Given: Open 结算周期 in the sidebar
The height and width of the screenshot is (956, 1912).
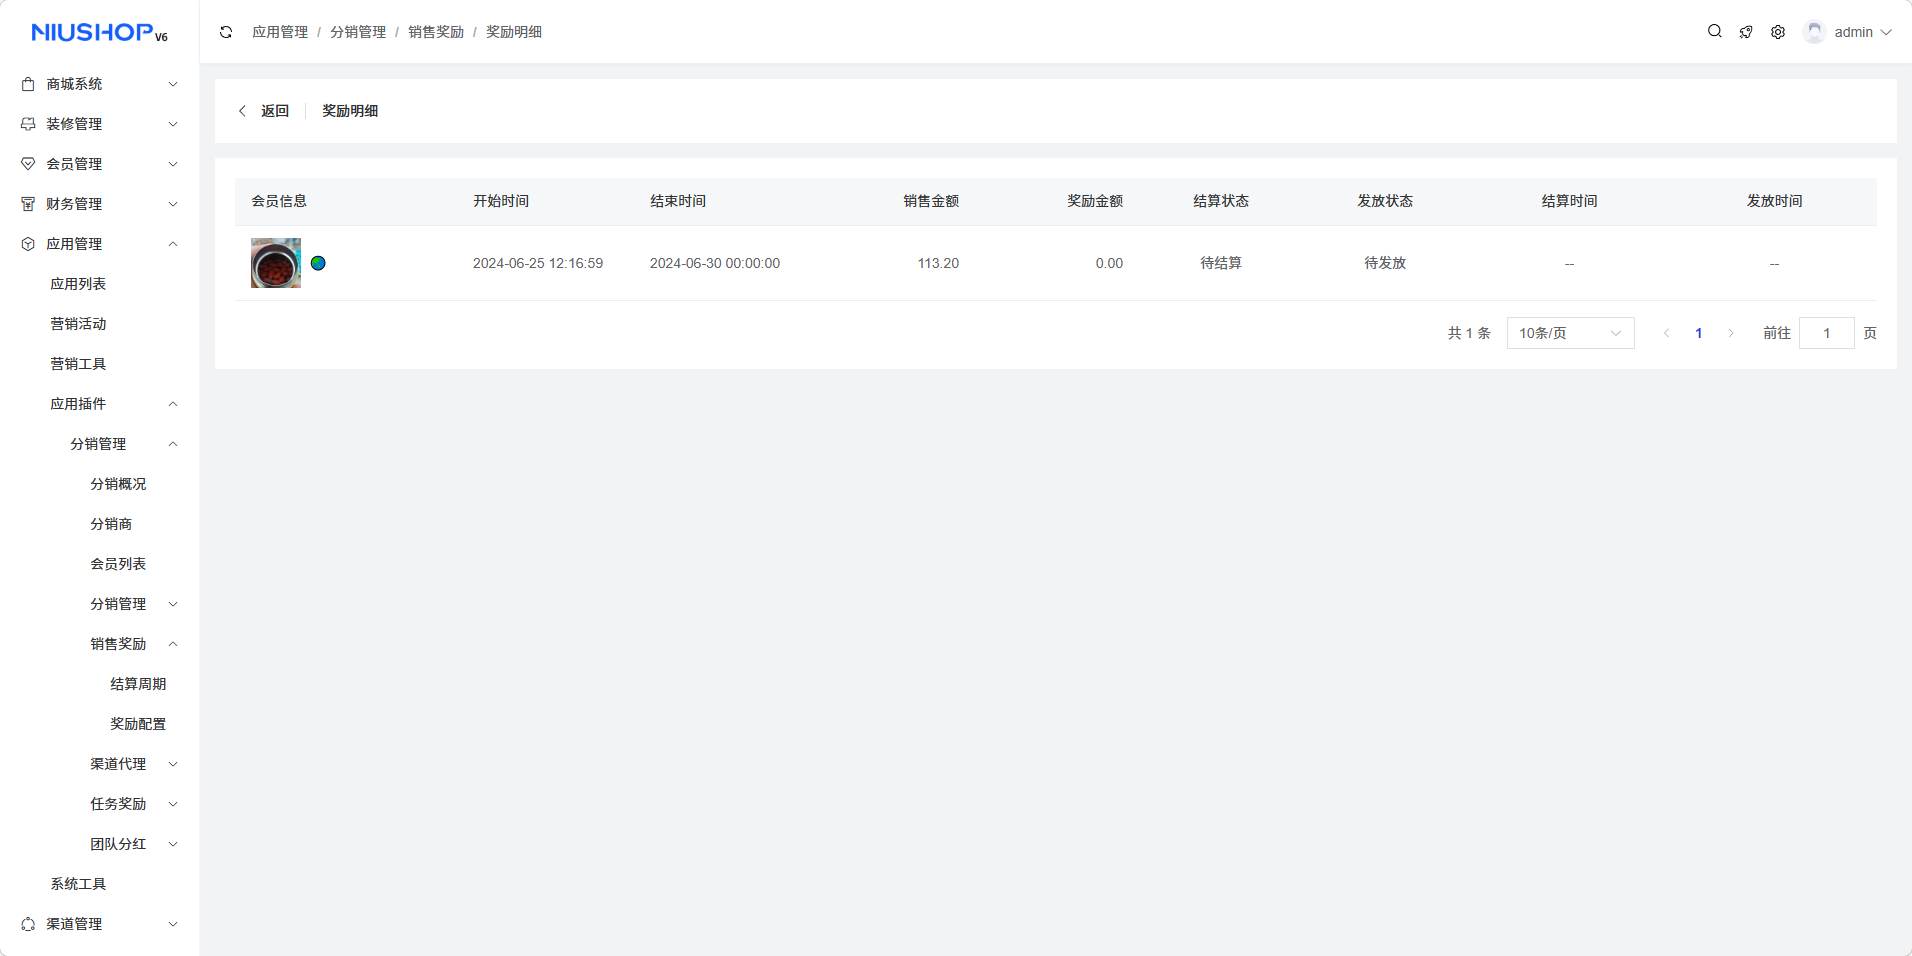Looking at the screenshot, I should (138, 684).
